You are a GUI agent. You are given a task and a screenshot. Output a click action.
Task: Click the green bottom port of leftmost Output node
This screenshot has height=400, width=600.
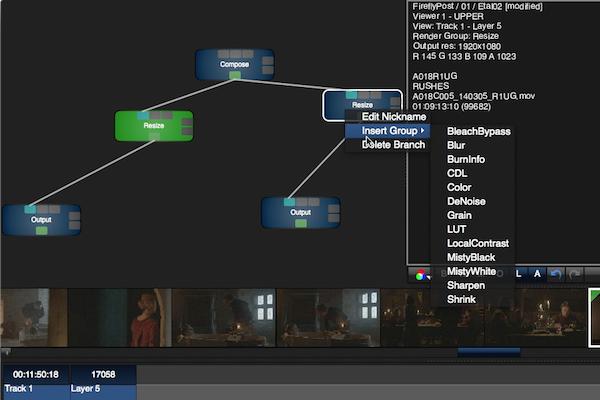41,230
